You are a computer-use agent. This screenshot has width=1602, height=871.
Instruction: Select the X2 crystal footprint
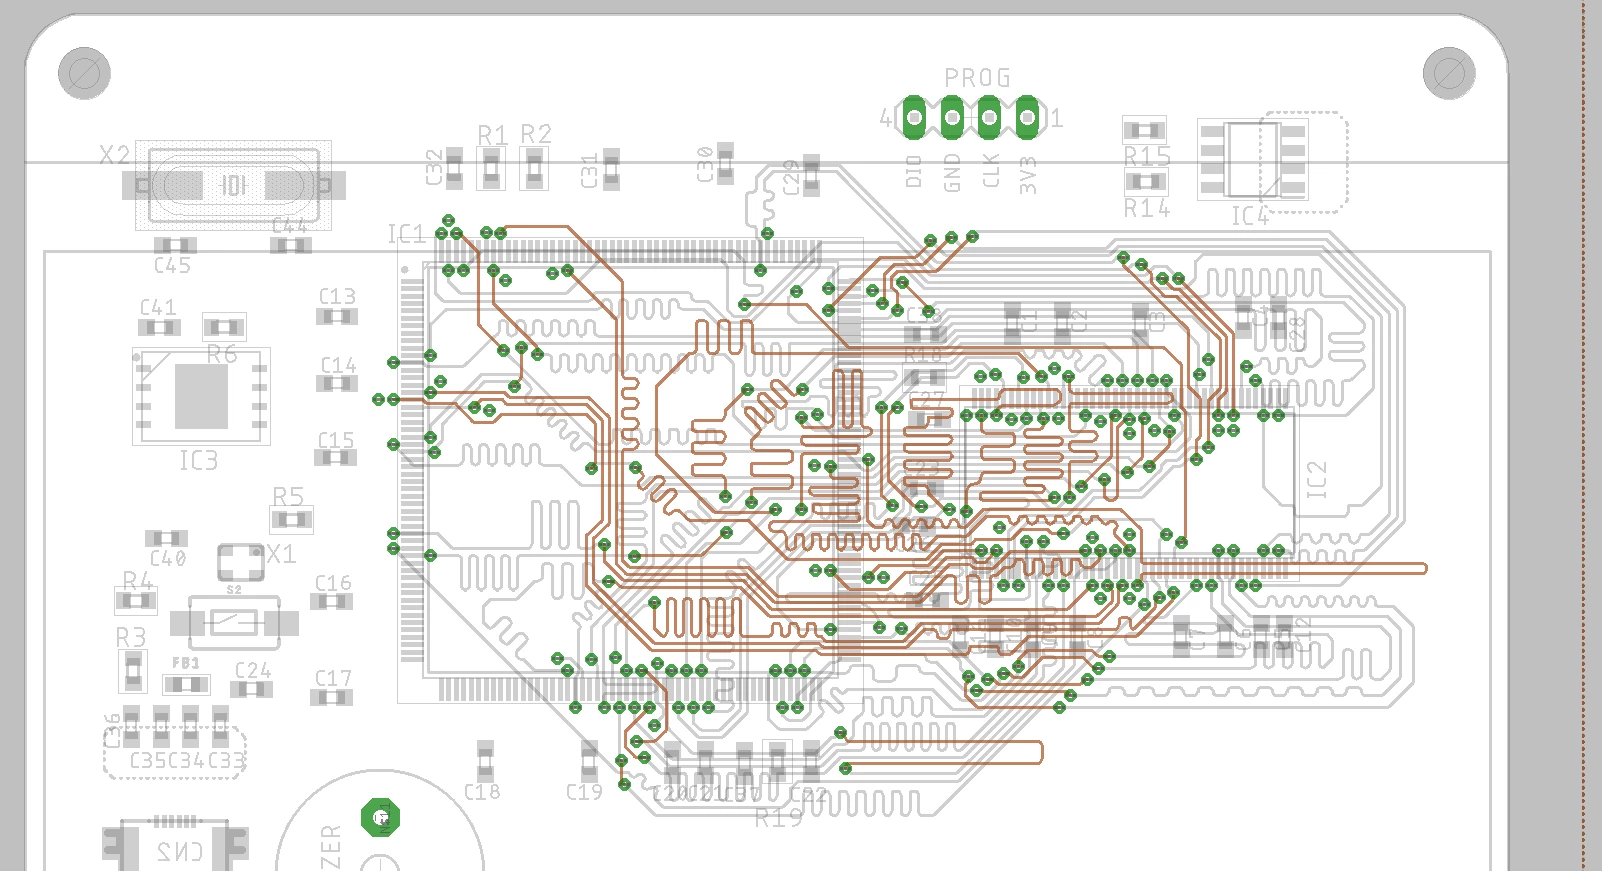234,185
